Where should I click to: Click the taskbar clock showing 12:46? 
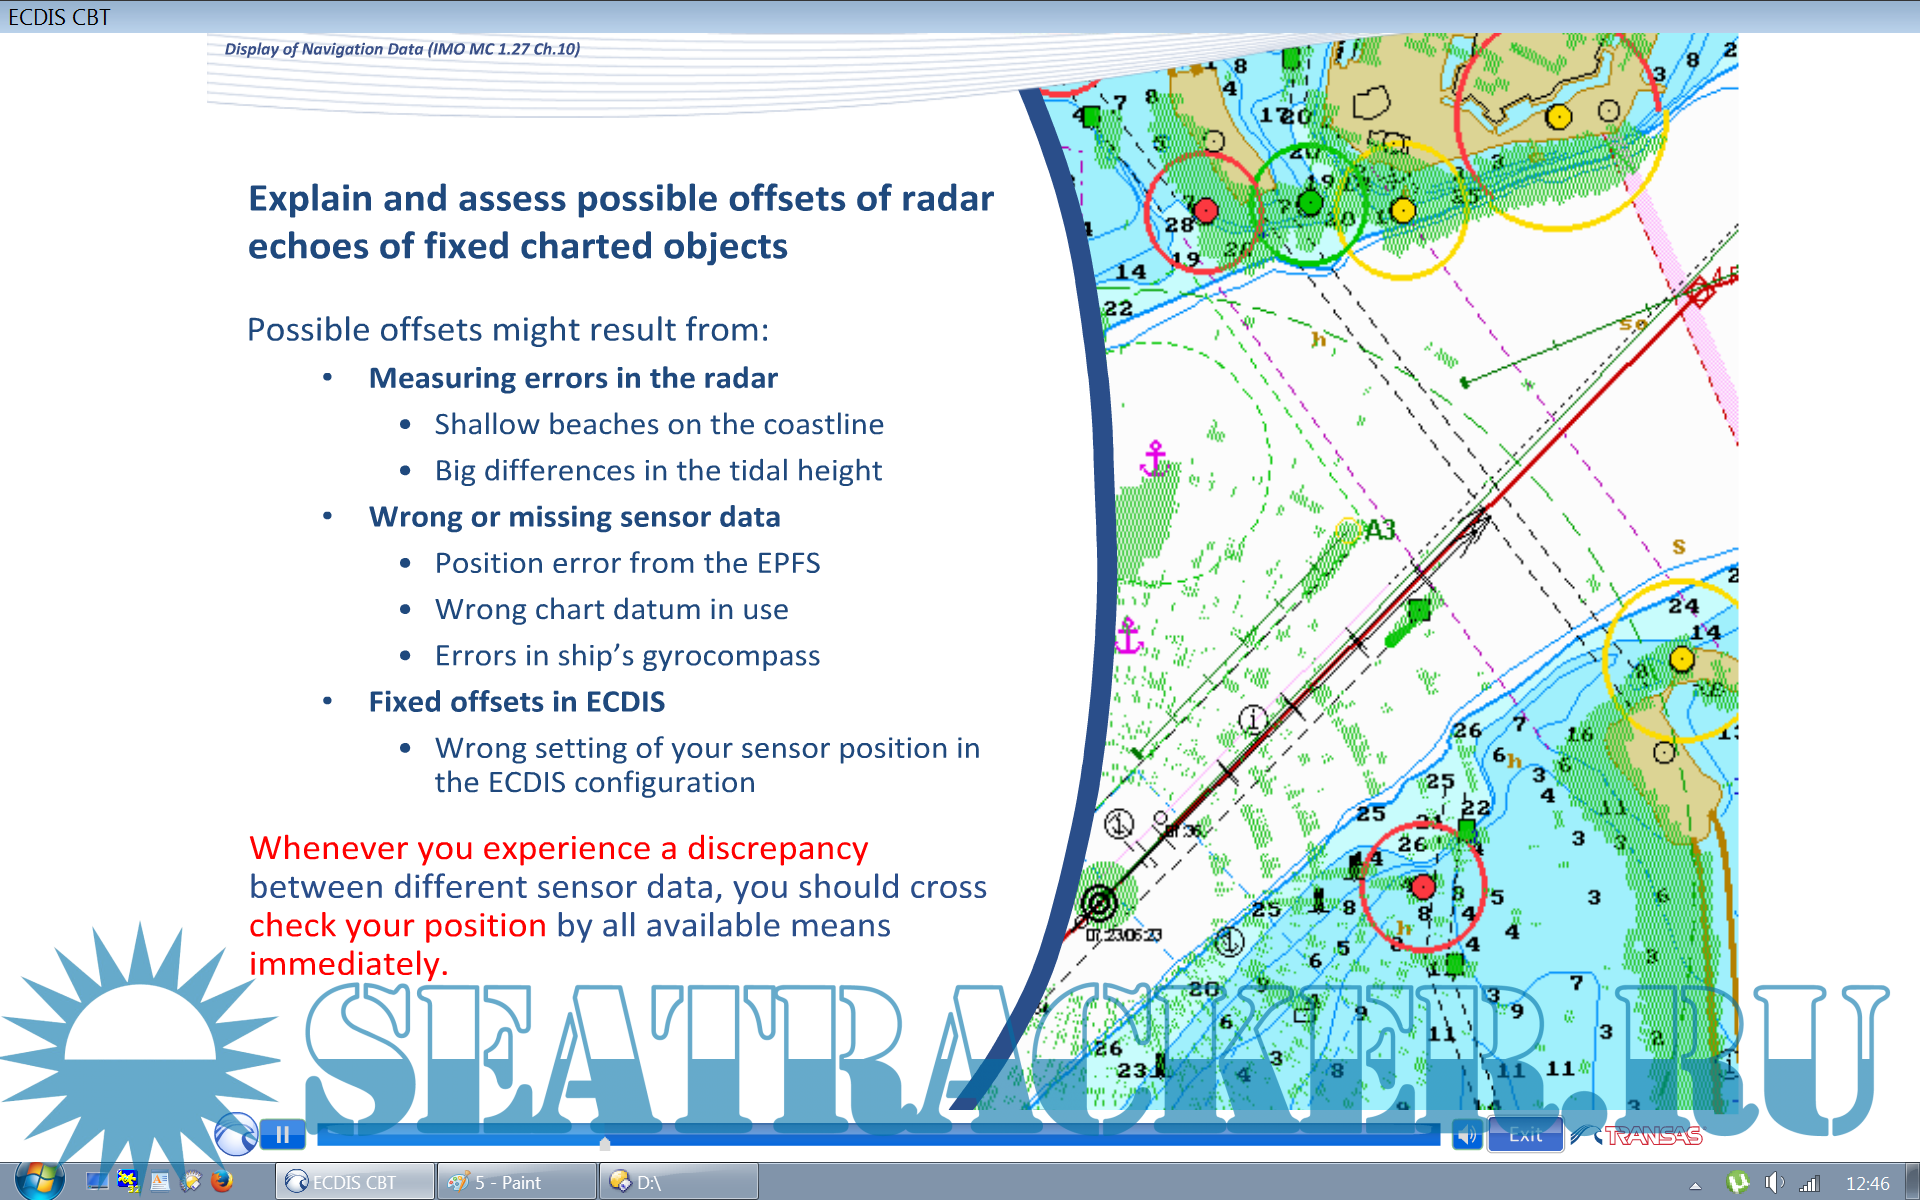(x=1867, y=1183)
